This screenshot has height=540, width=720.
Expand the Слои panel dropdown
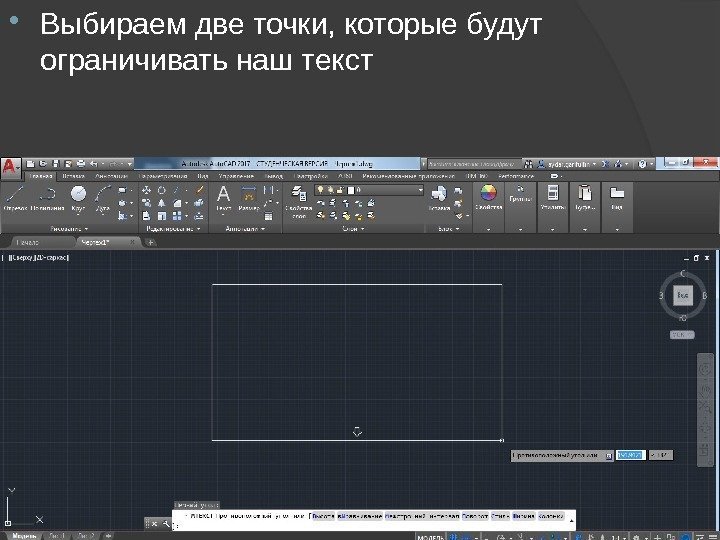pos(353,228)
